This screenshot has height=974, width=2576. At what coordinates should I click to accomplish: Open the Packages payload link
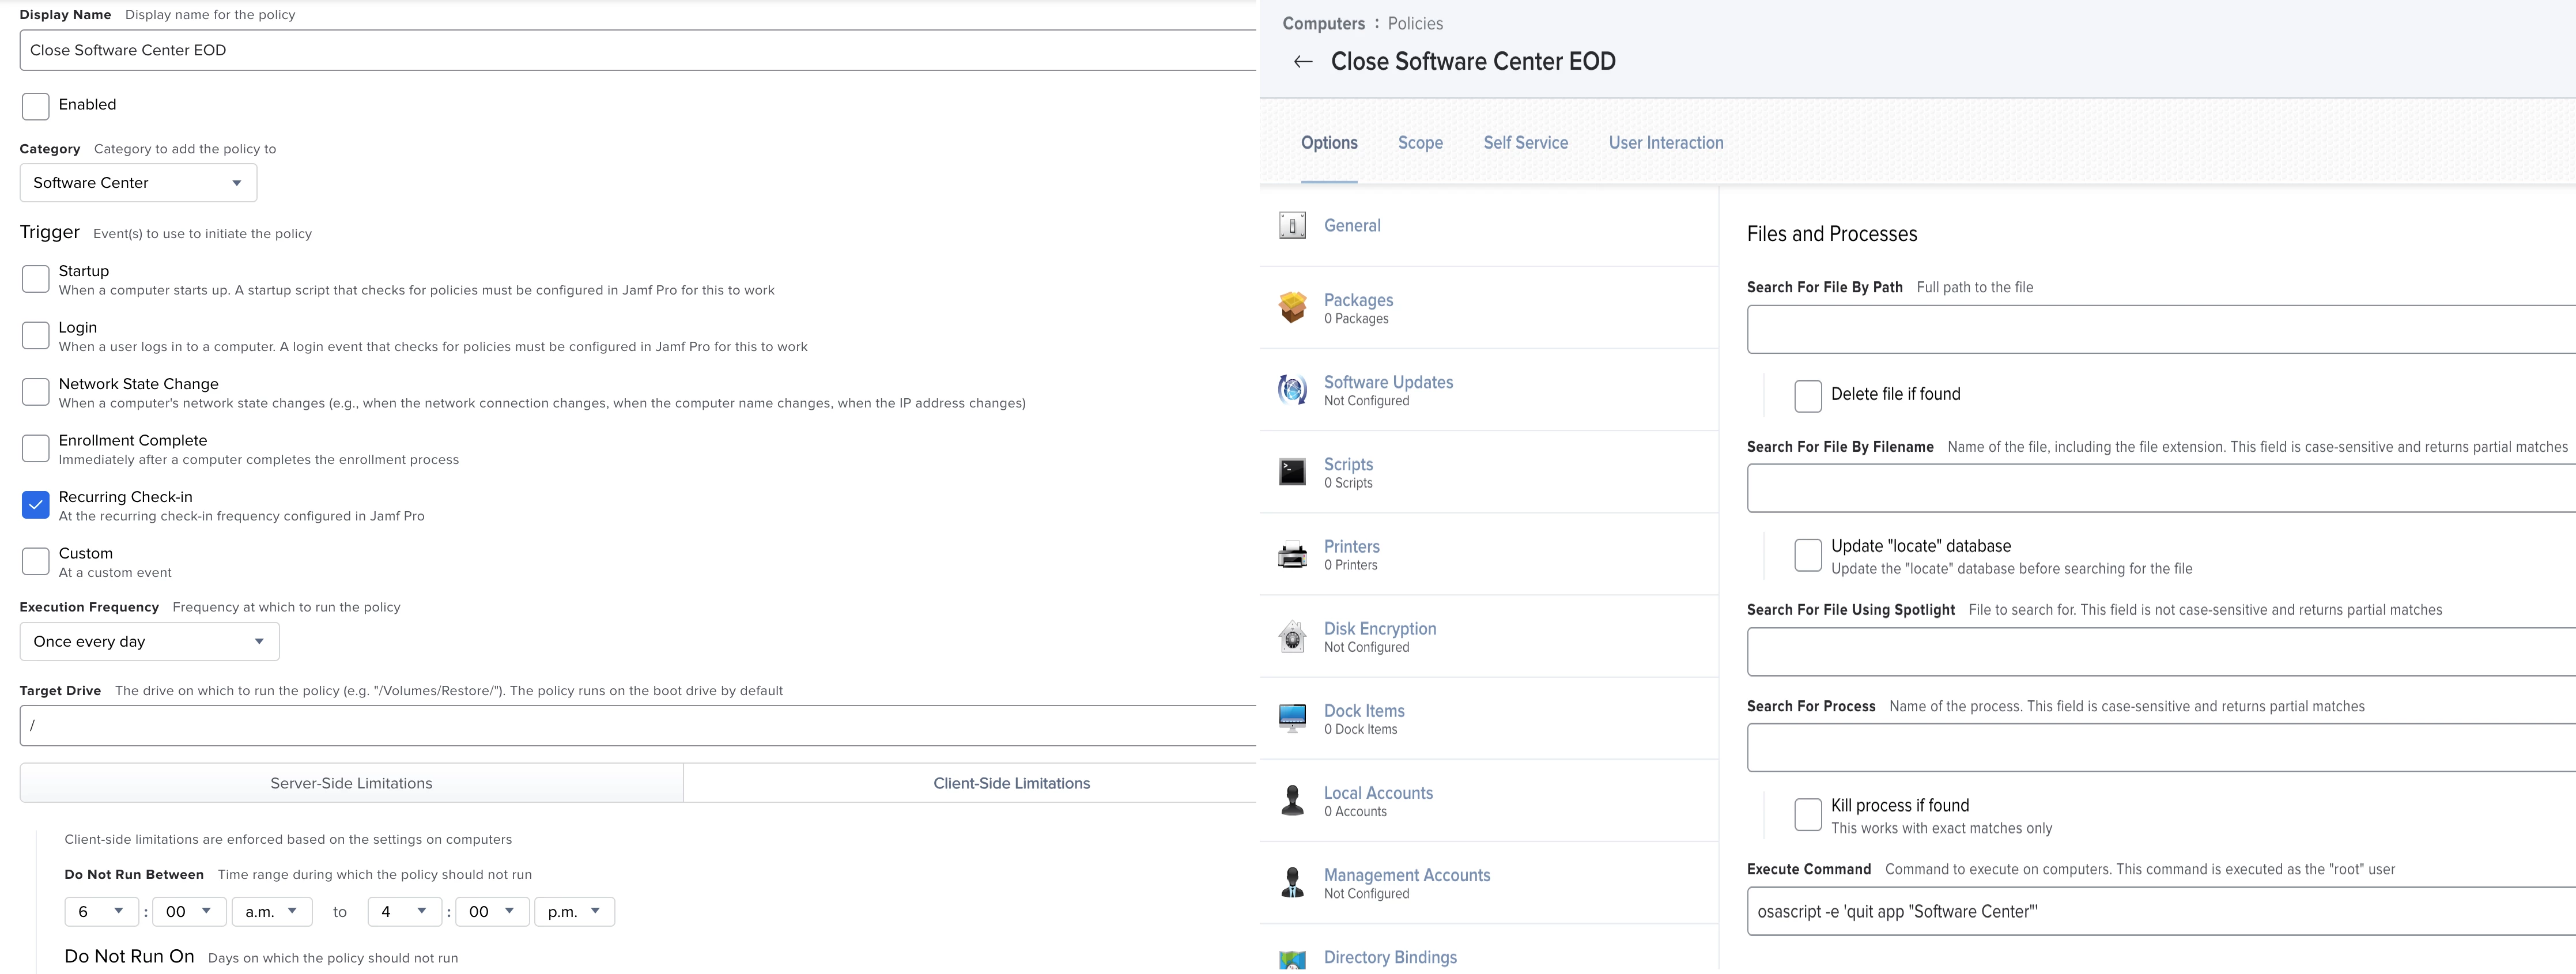(x=1358, y=300)
